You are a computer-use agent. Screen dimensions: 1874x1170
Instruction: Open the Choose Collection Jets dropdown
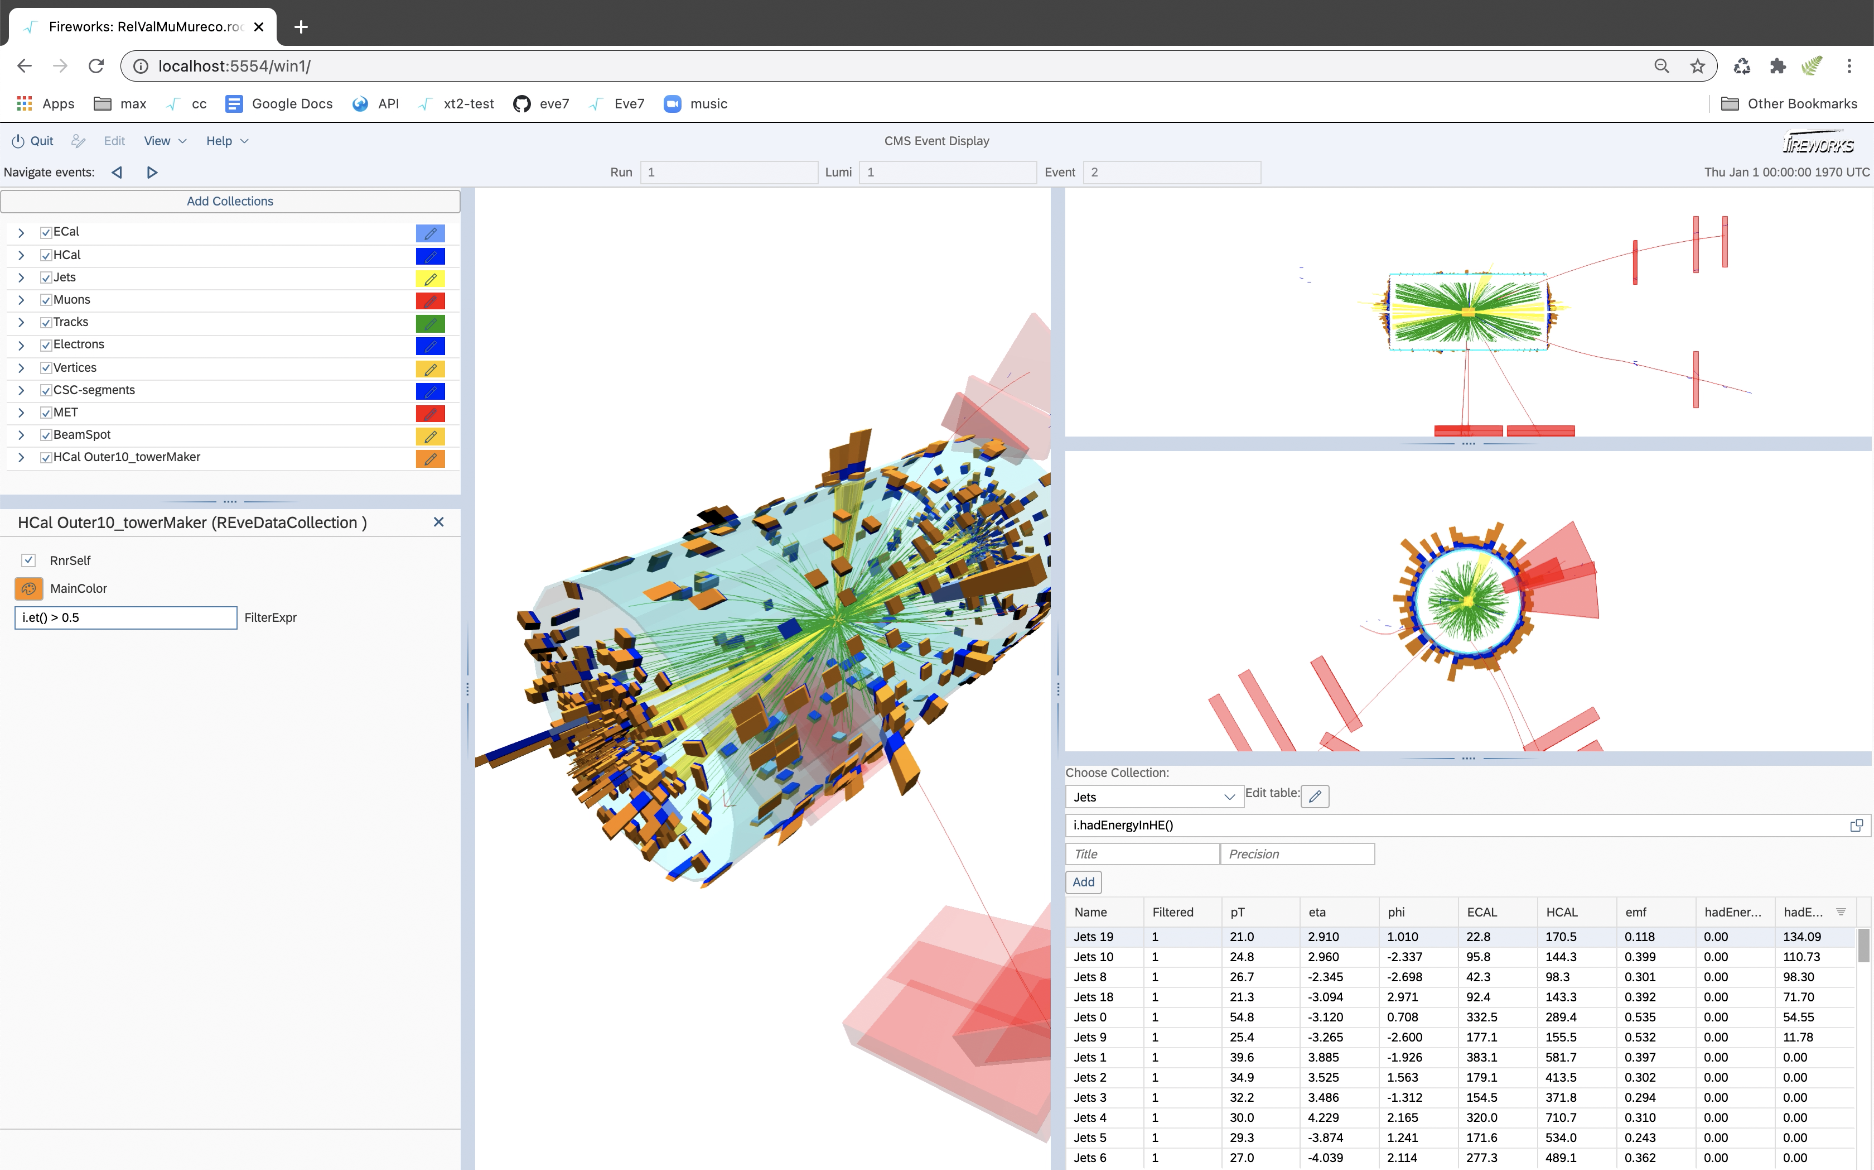point(1154,797)
